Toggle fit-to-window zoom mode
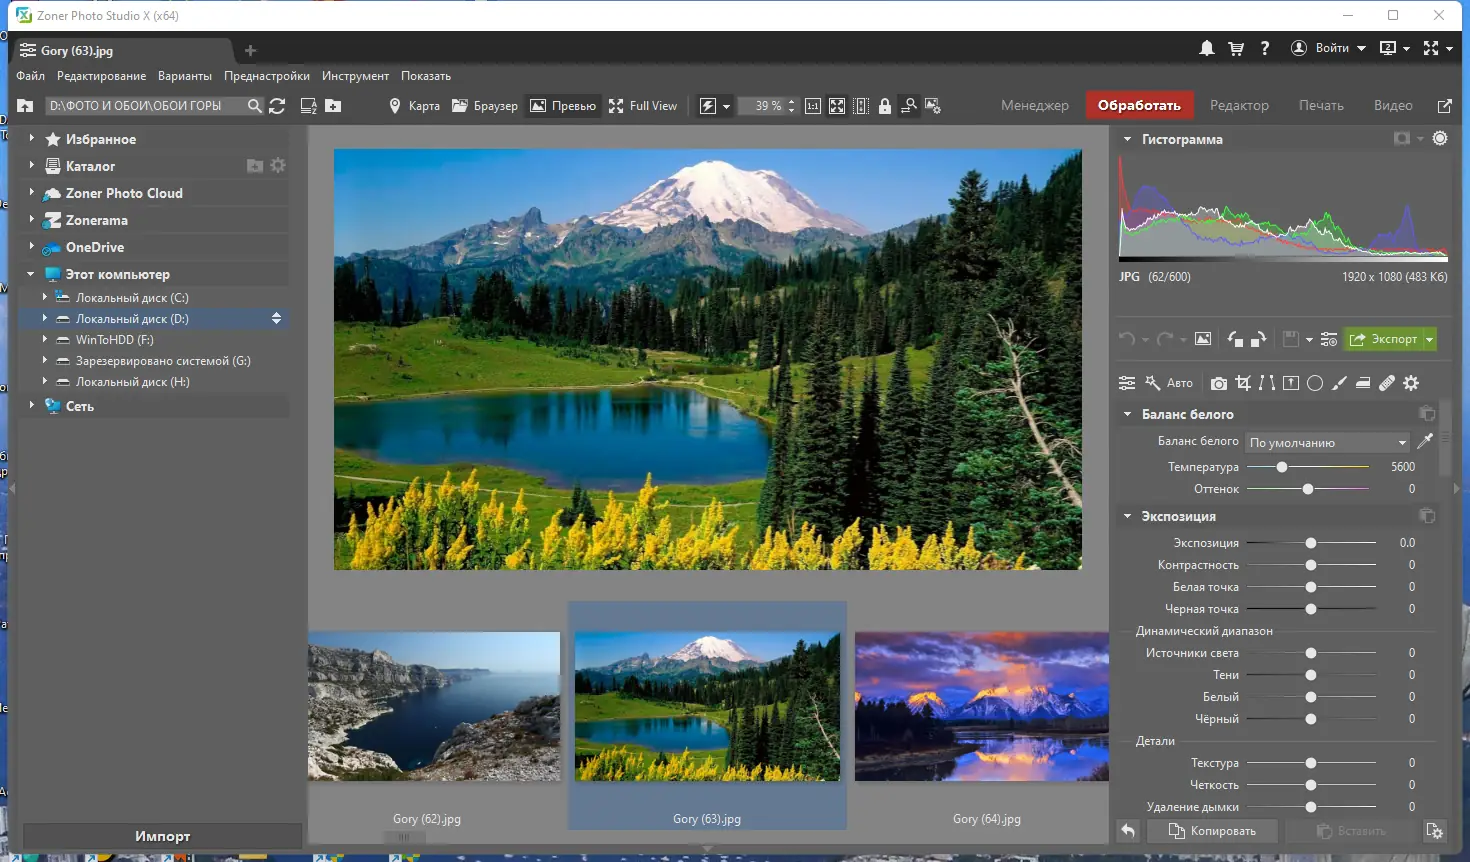Viewport: 1470px width, 862px height. [837, 106]
